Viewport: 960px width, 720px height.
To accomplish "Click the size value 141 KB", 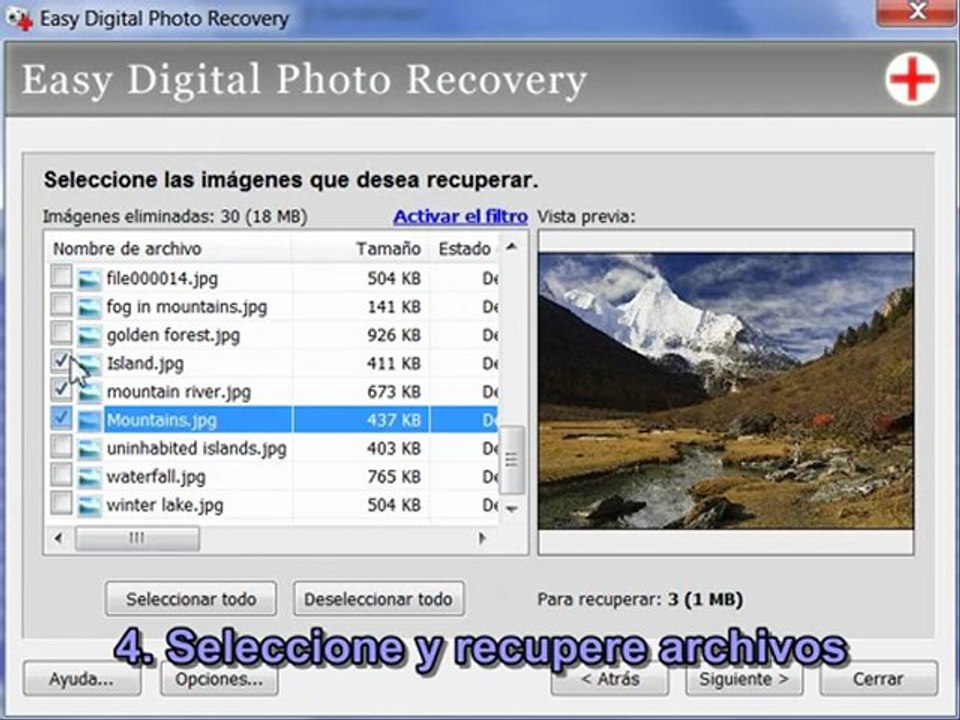I will [394, 307].
